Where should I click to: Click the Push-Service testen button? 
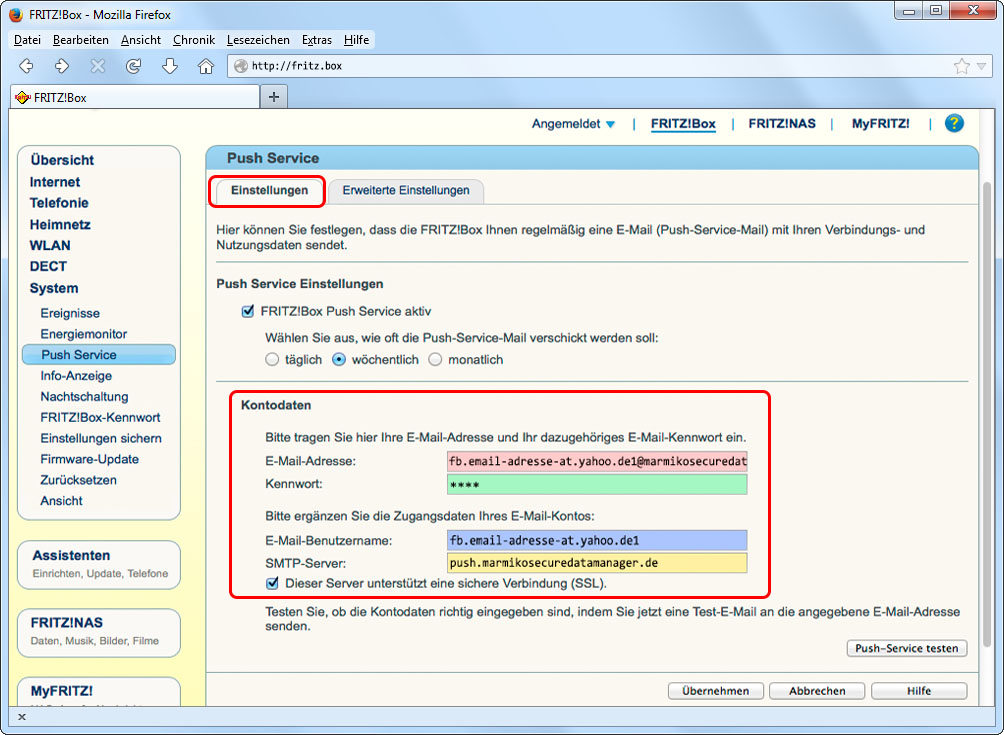(907, 648)
